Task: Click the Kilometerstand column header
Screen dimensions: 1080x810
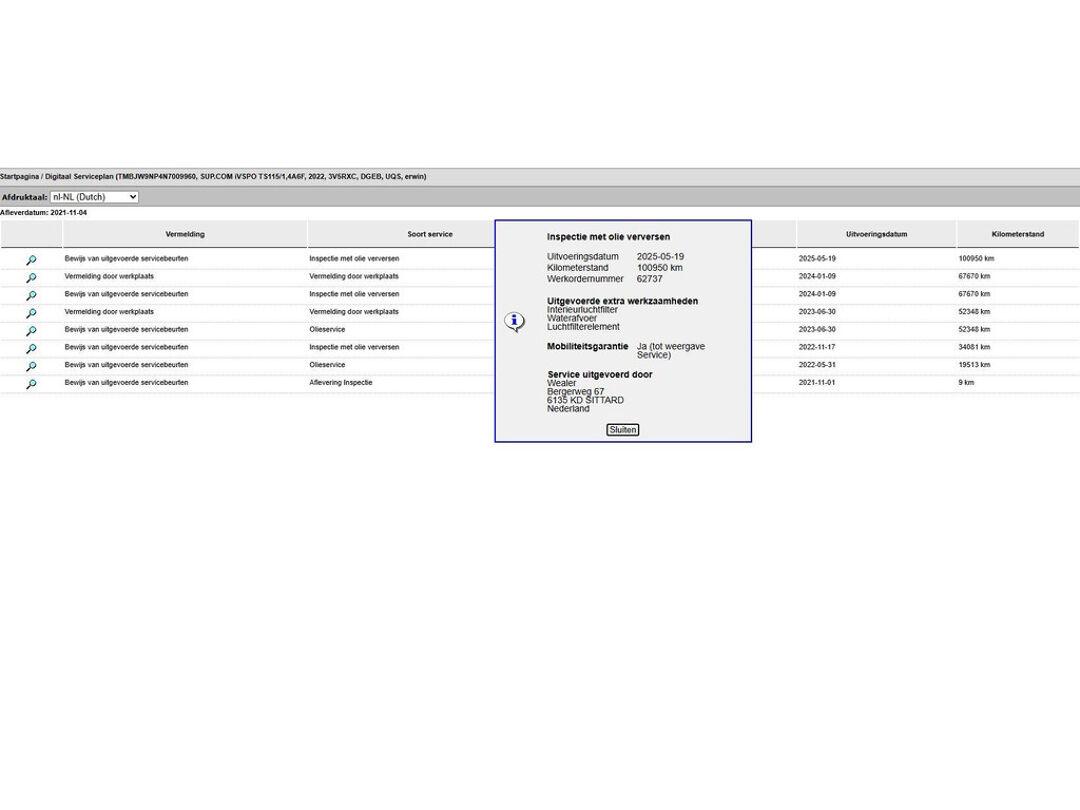Action: point(1017,234)
